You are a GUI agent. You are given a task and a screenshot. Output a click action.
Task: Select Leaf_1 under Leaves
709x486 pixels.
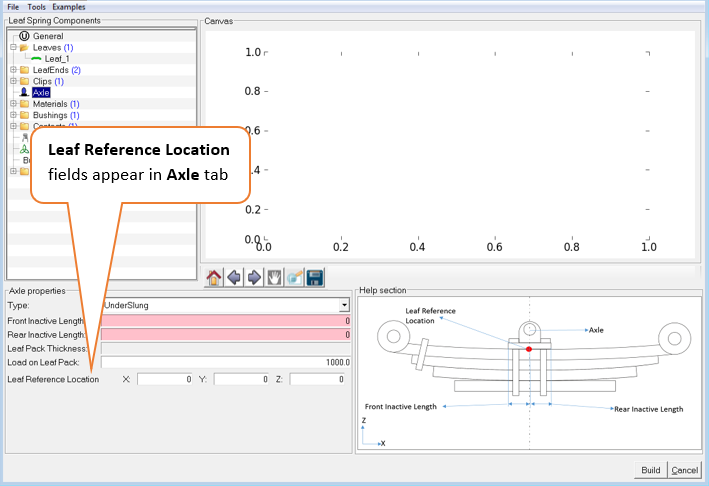point(56,59)
